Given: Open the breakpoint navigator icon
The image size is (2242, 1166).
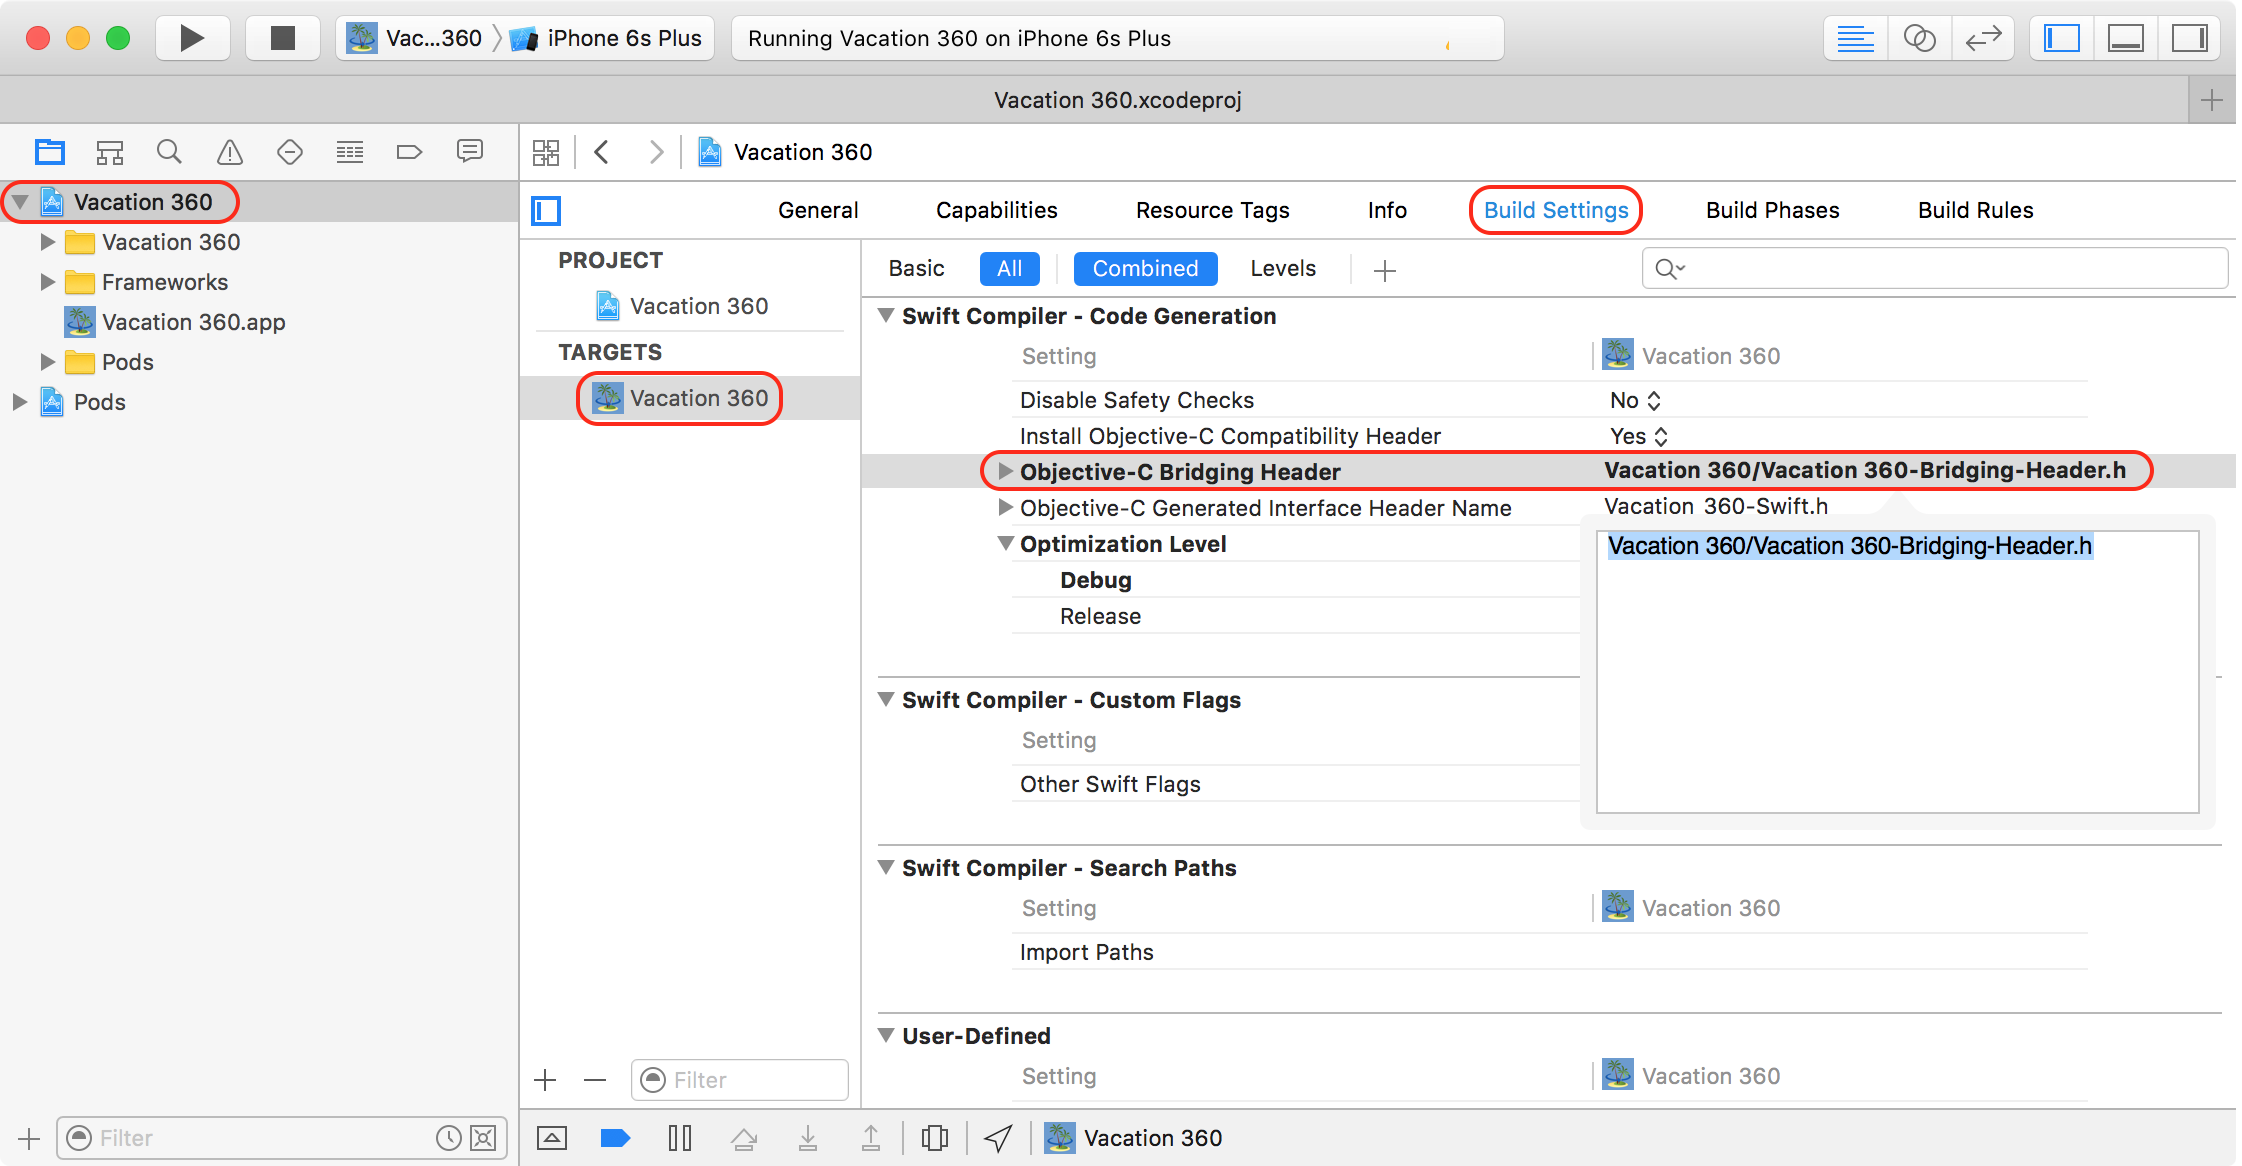Looking at the screenshot, I should [x=409, y=152].
